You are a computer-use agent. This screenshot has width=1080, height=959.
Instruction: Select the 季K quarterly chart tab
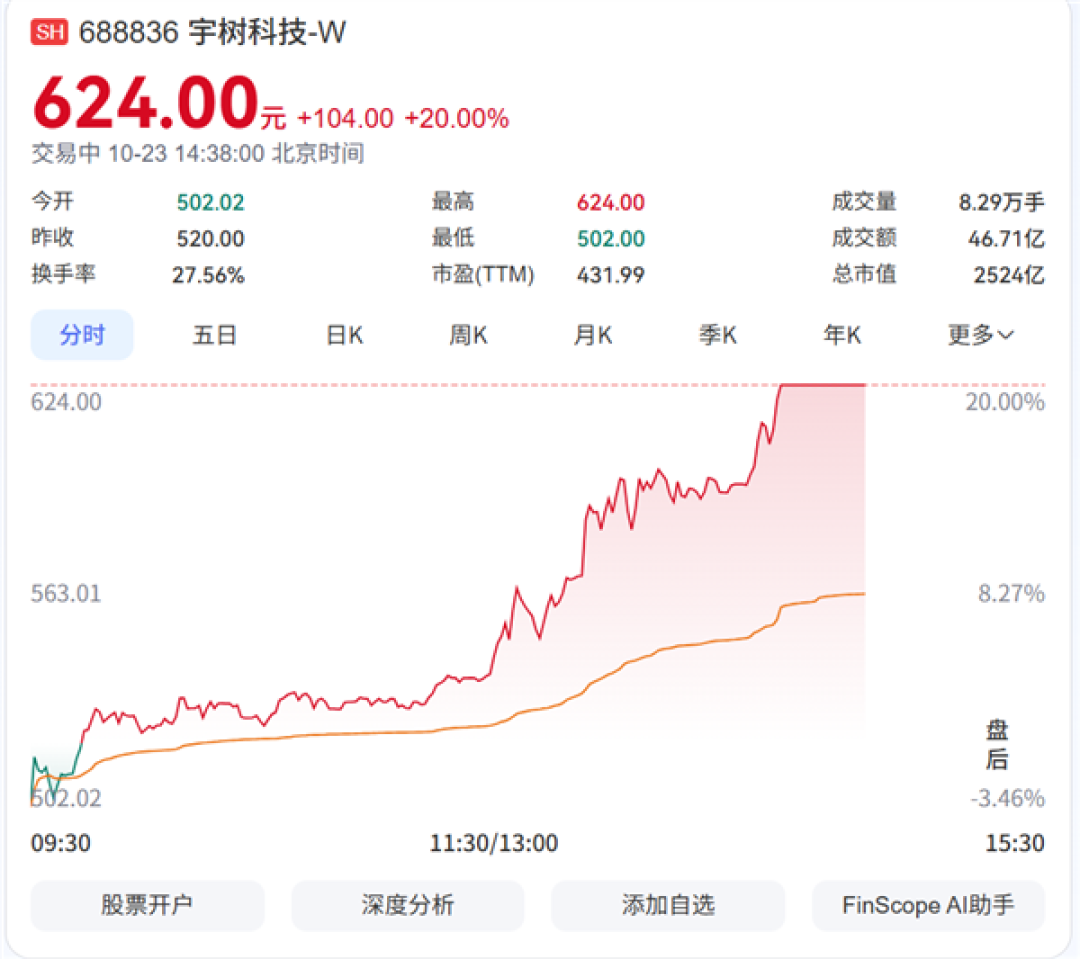pyautogui.click(x=718, y=336)
